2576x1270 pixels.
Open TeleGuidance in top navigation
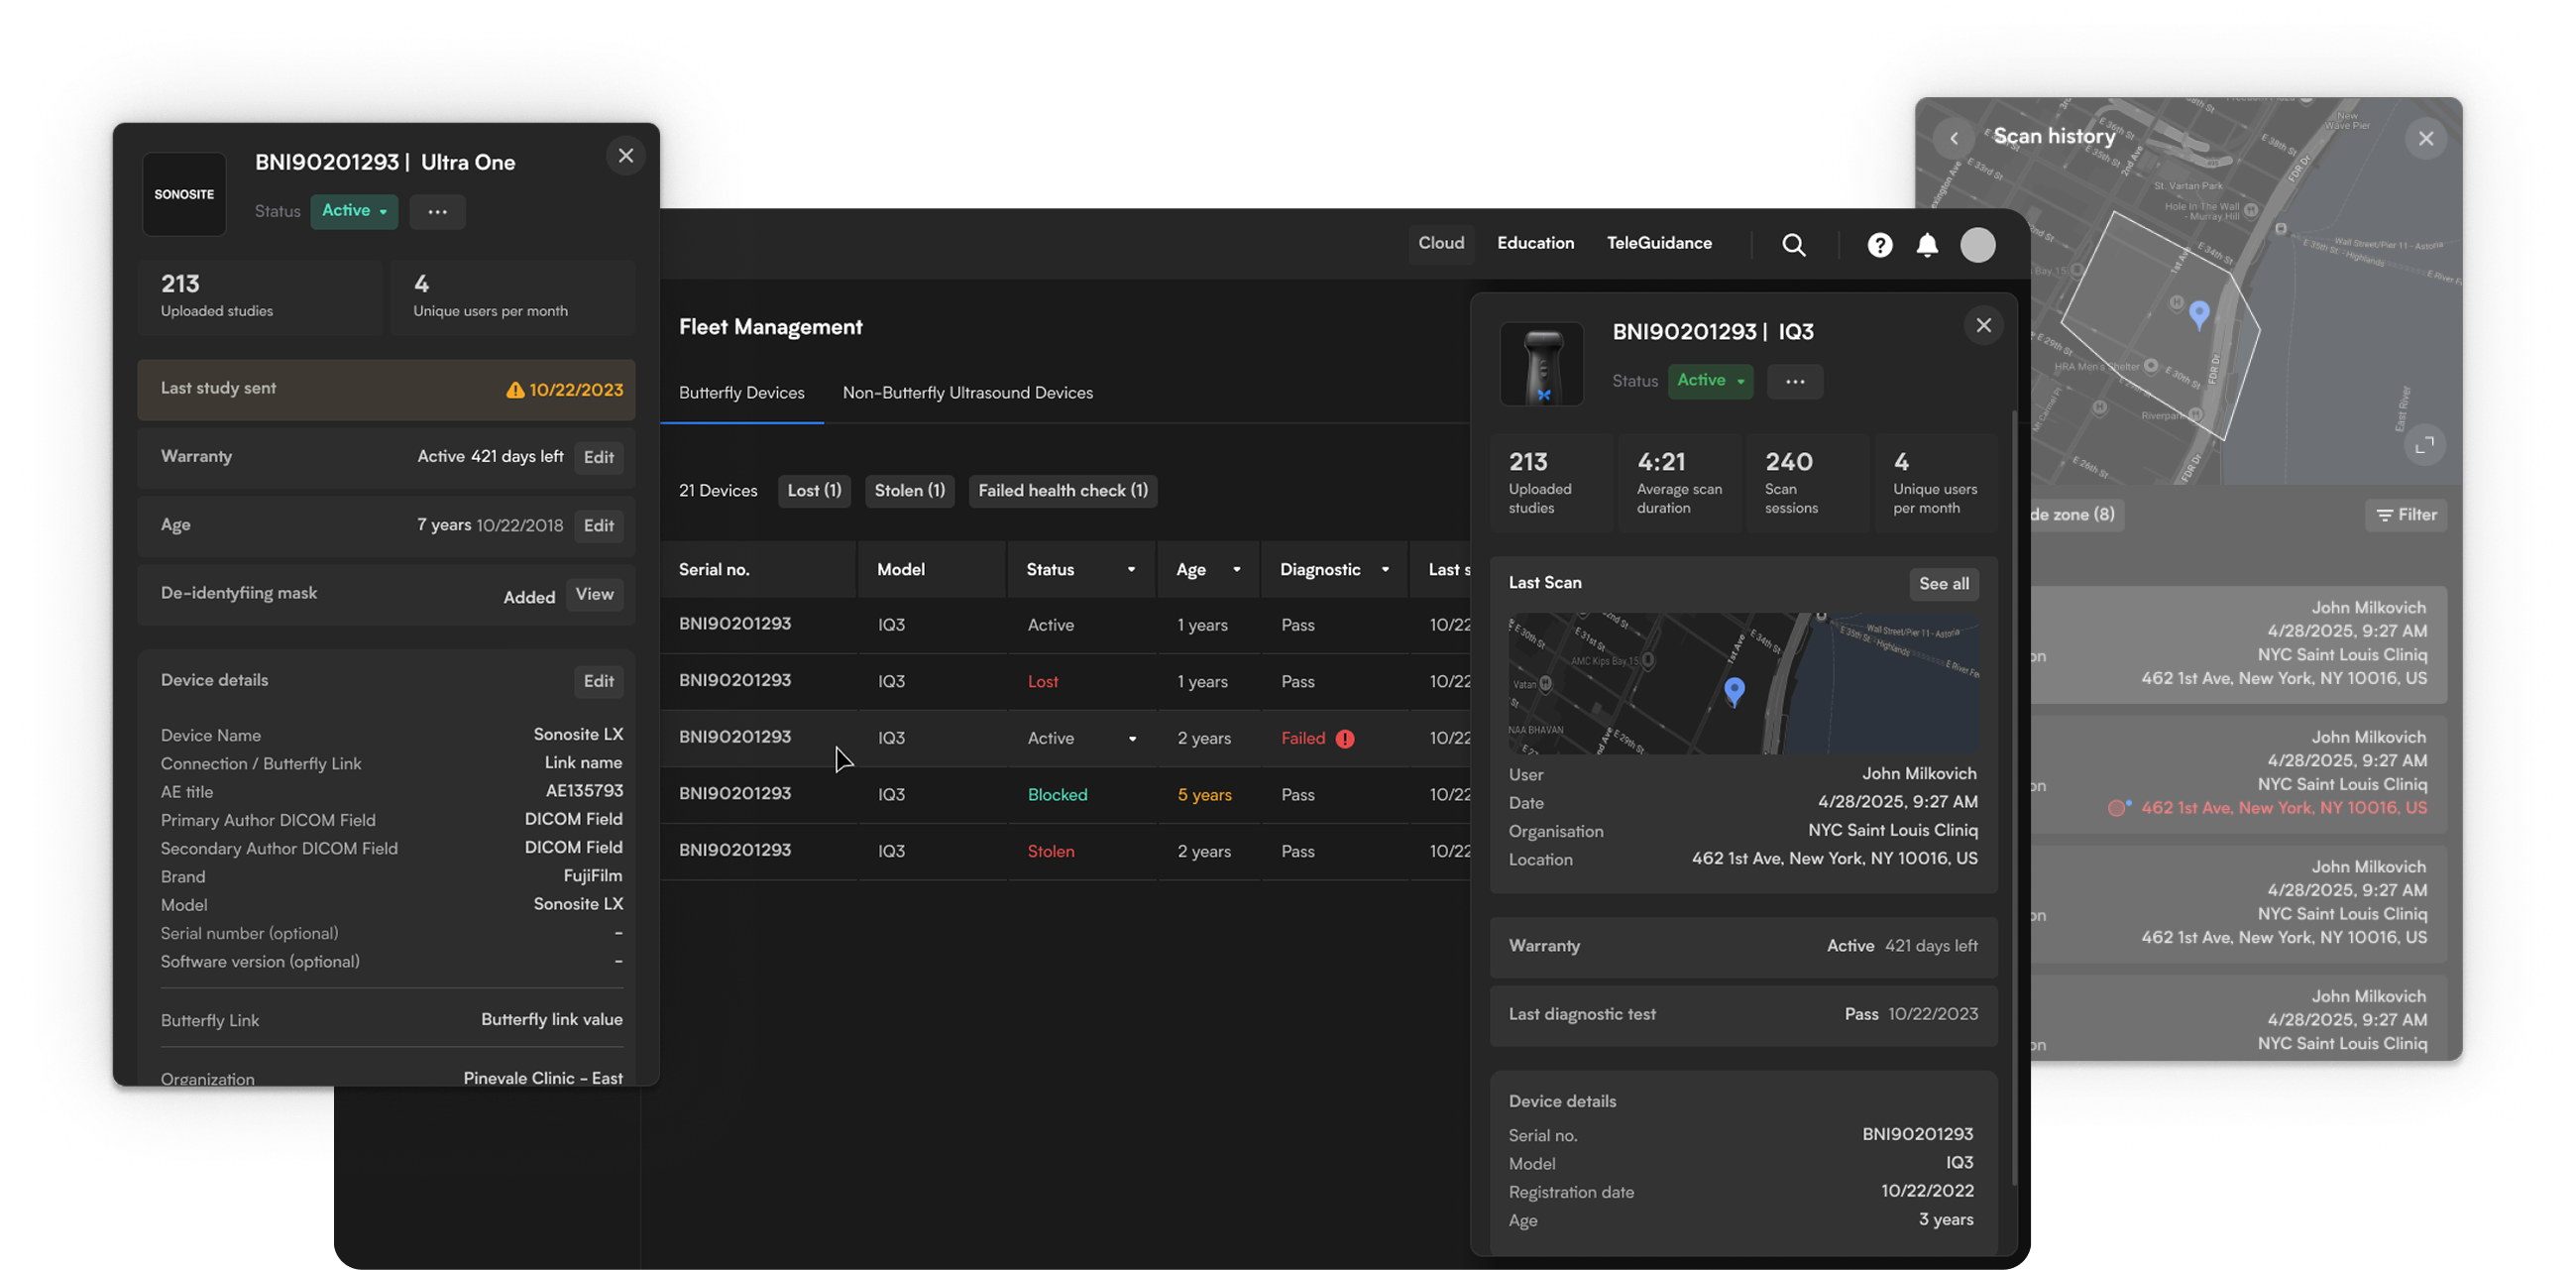(1659, 244)
